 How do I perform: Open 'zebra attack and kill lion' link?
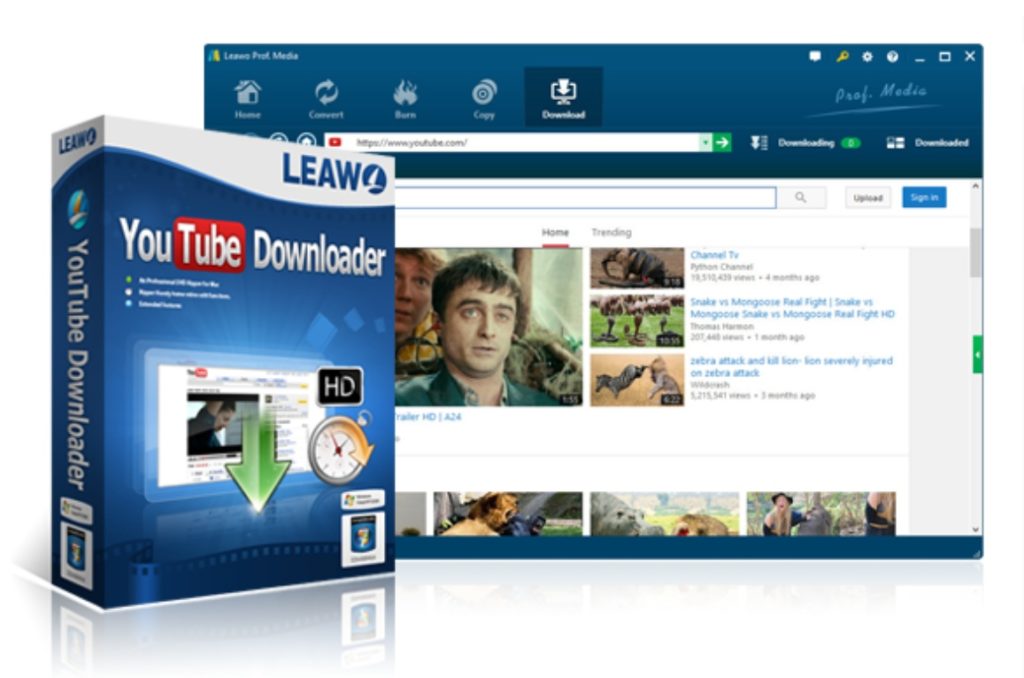791,366
